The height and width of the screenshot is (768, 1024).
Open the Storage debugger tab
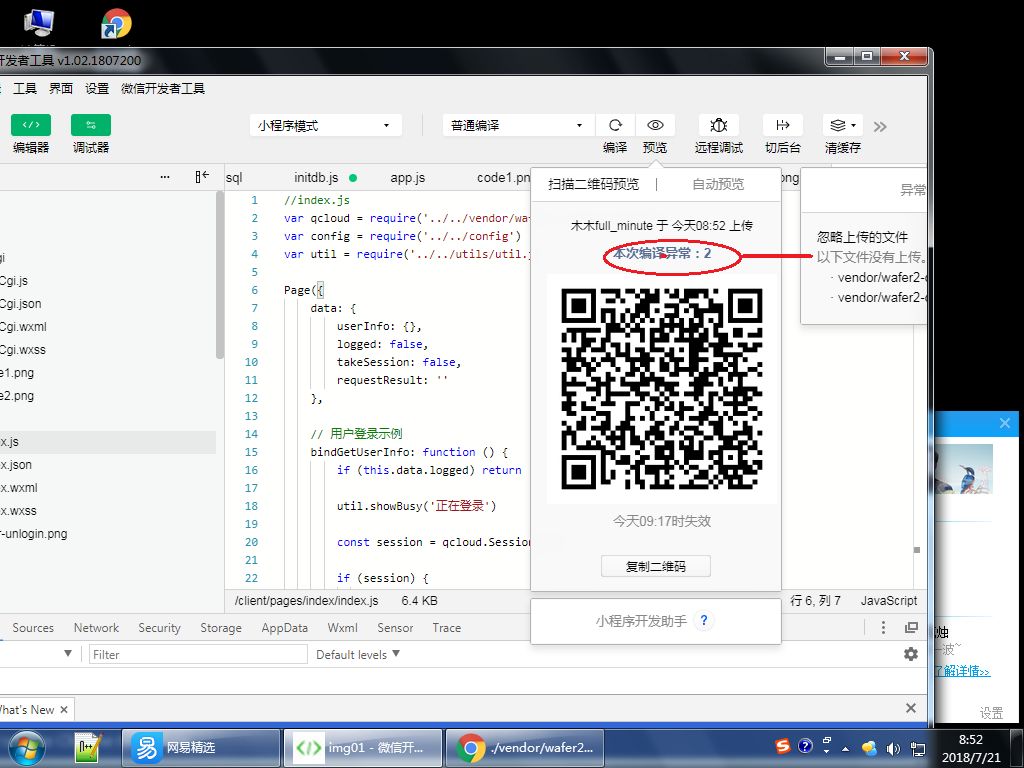pos(221,628)
